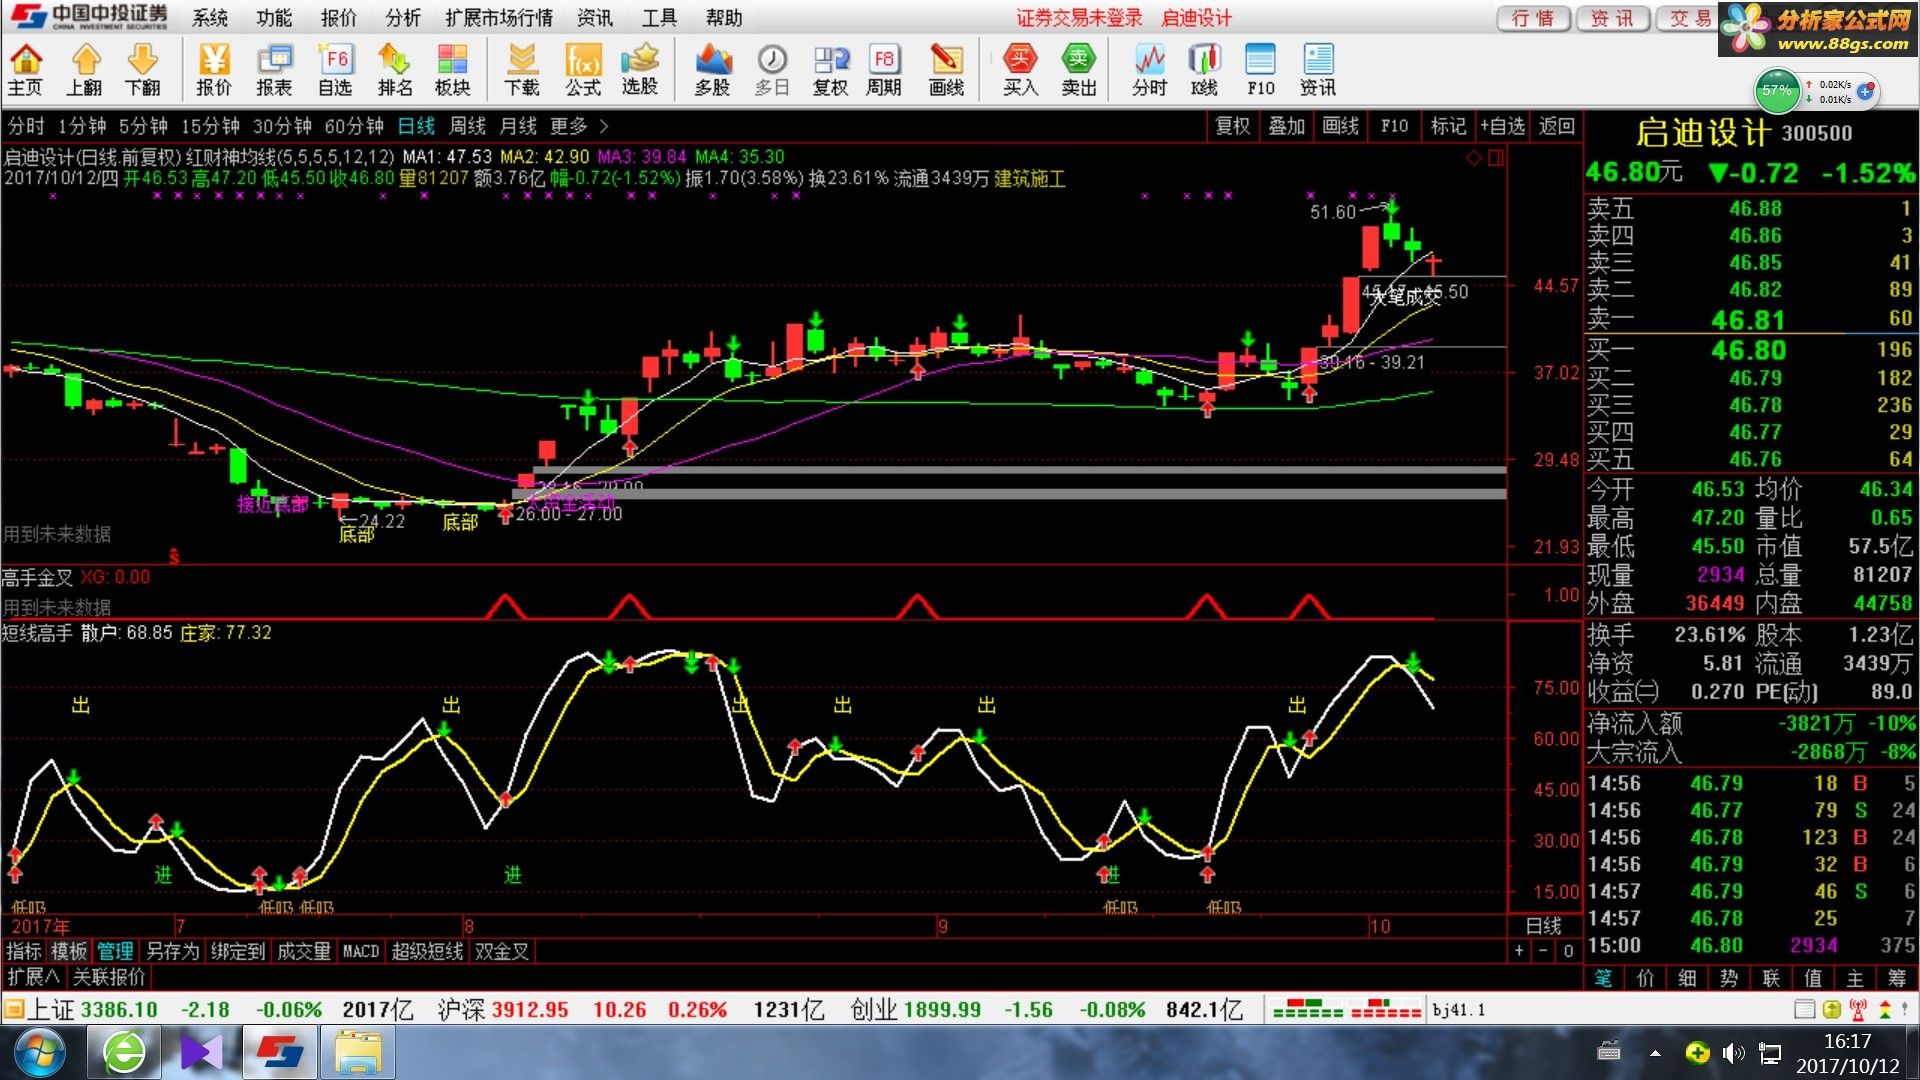Switch to the 60分钟 period tab

(354, 126)
